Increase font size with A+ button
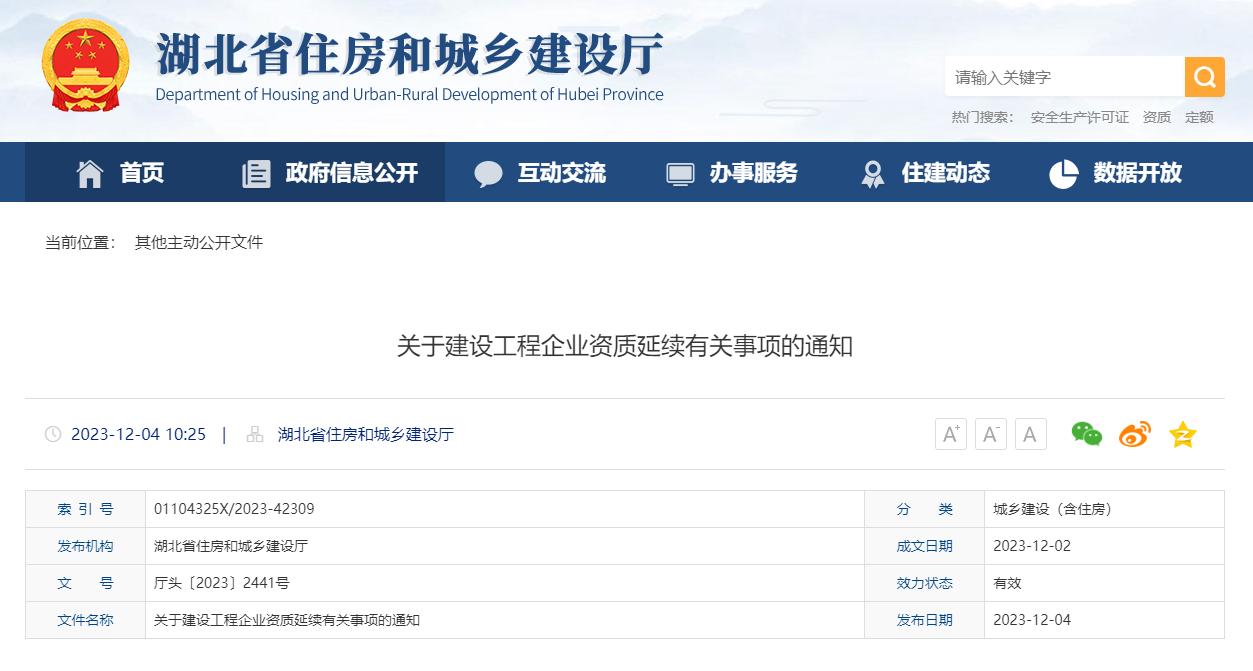 [951, 434]
